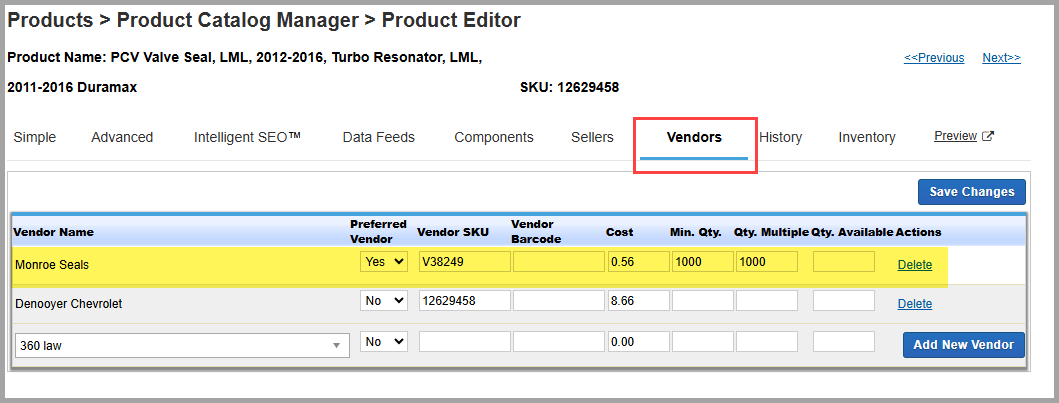Click the Preferred Vendor column header

[x=378, y=232]
